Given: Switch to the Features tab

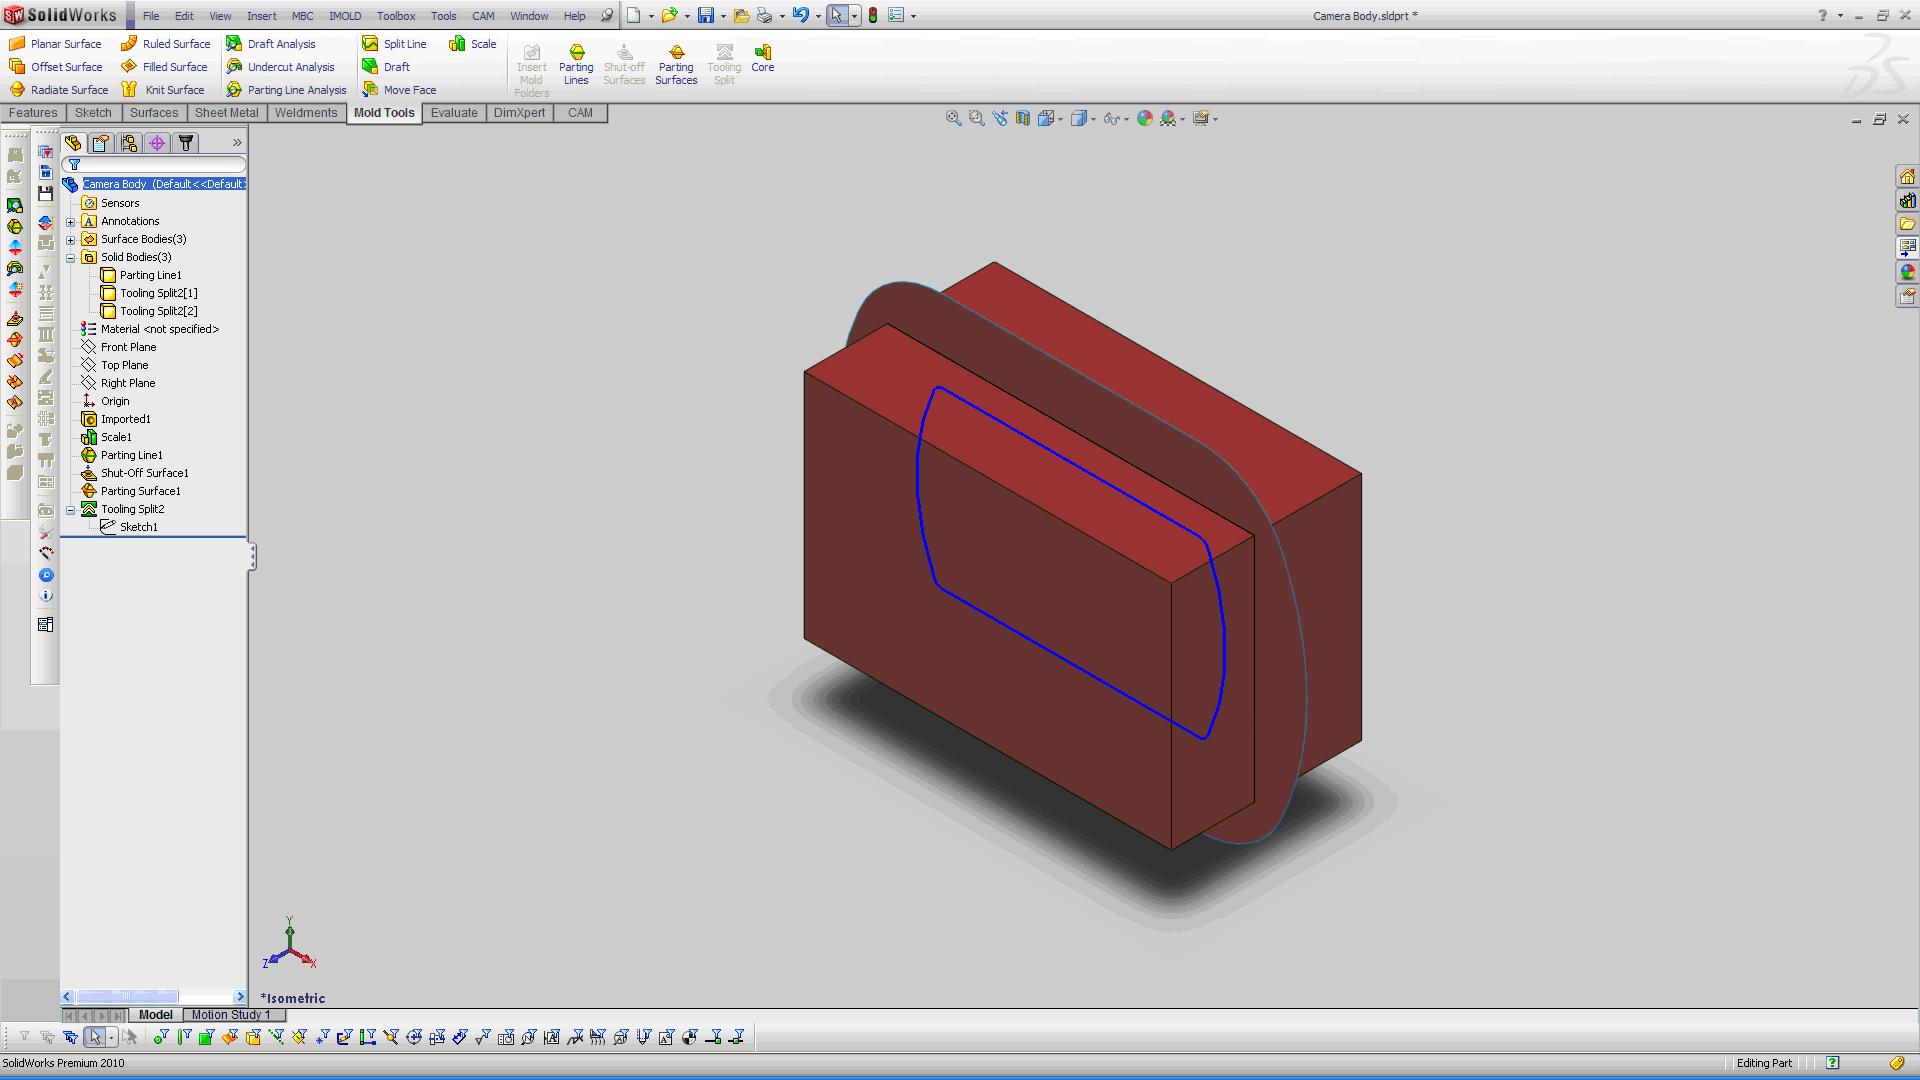Looking at the screenshot, I should pyautogui.click(x=33, y=113).
